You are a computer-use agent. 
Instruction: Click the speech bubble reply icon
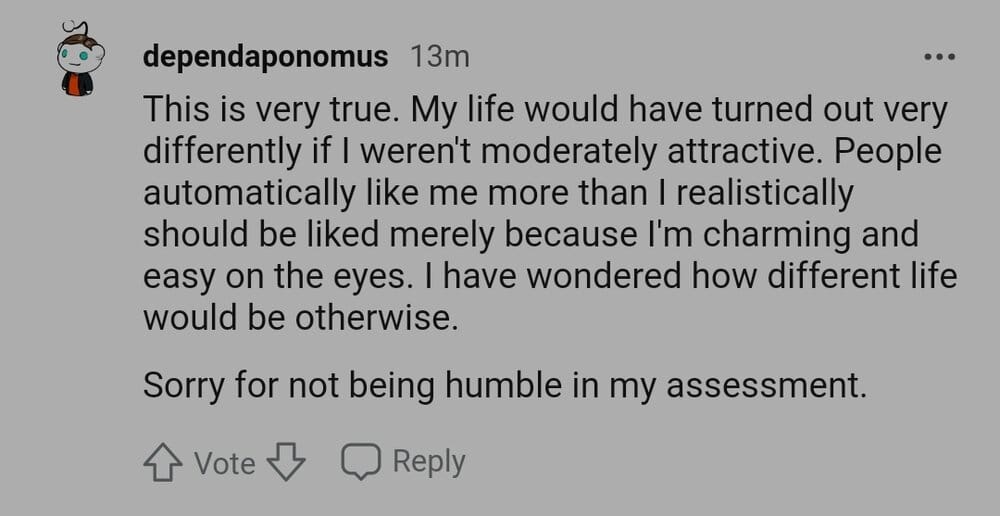pos(359,461)
